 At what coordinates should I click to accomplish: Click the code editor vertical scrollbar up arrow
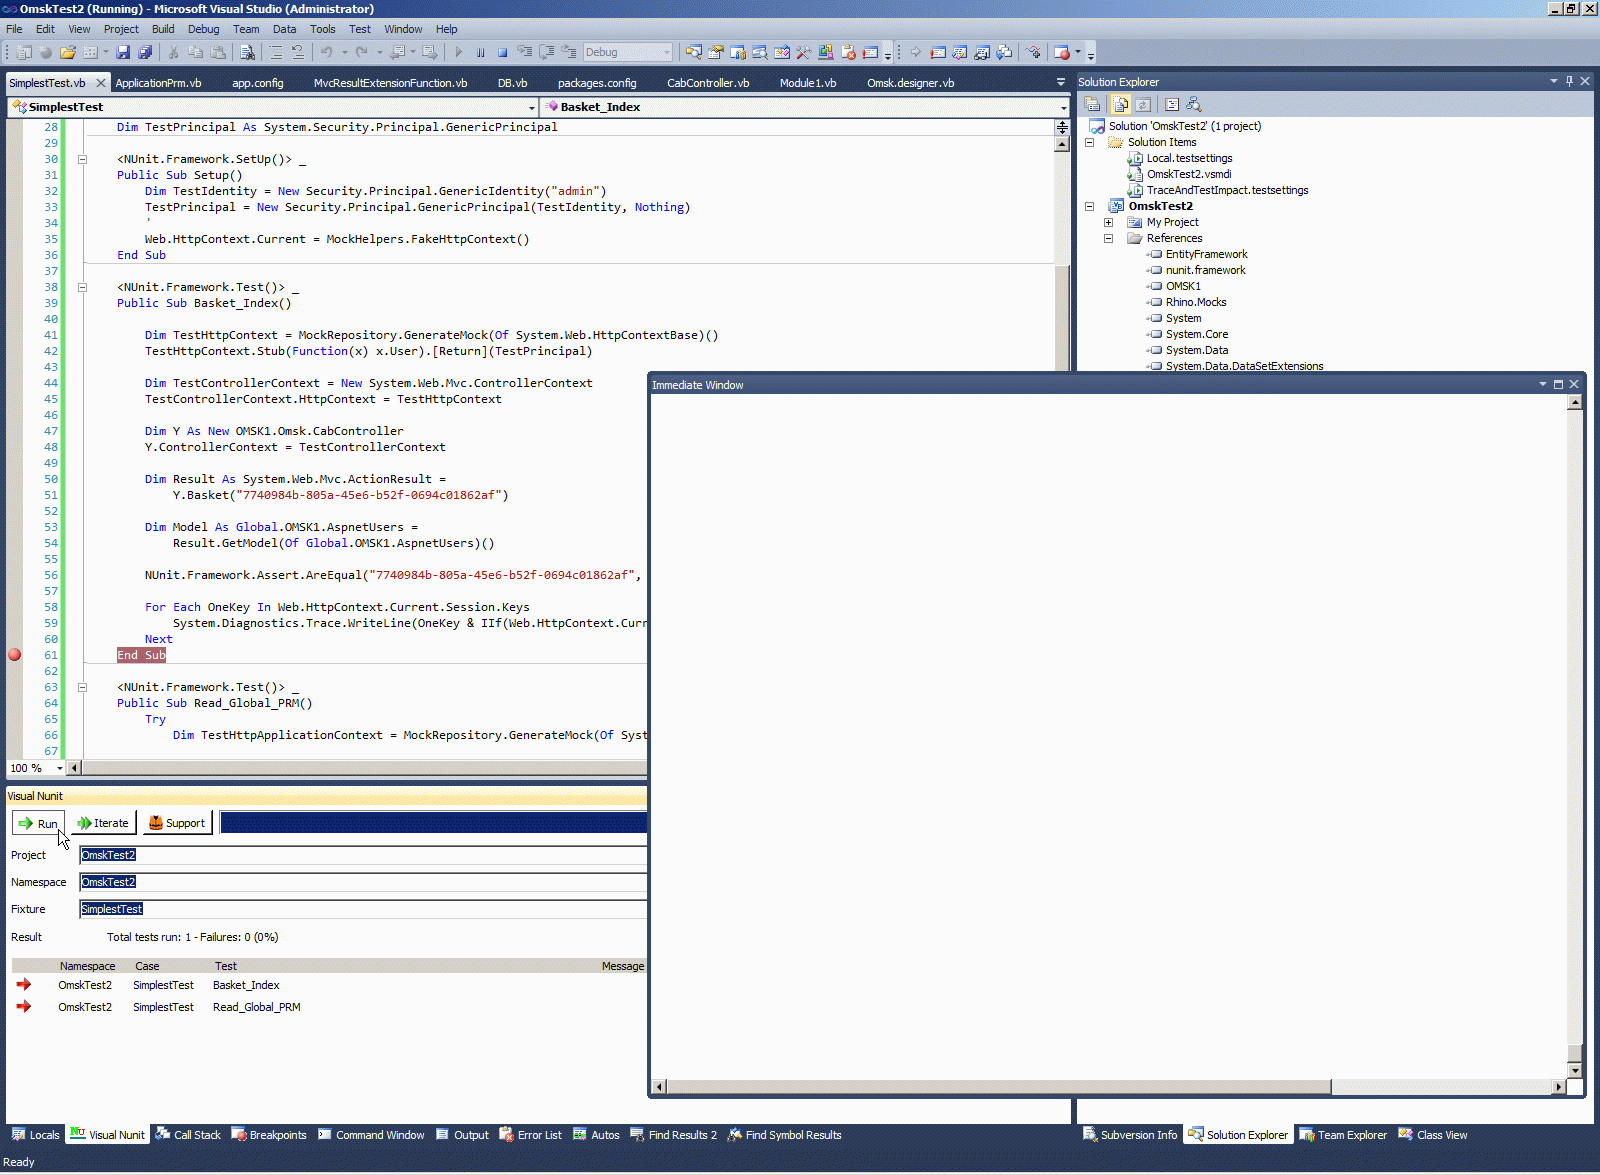[1062, 144]
